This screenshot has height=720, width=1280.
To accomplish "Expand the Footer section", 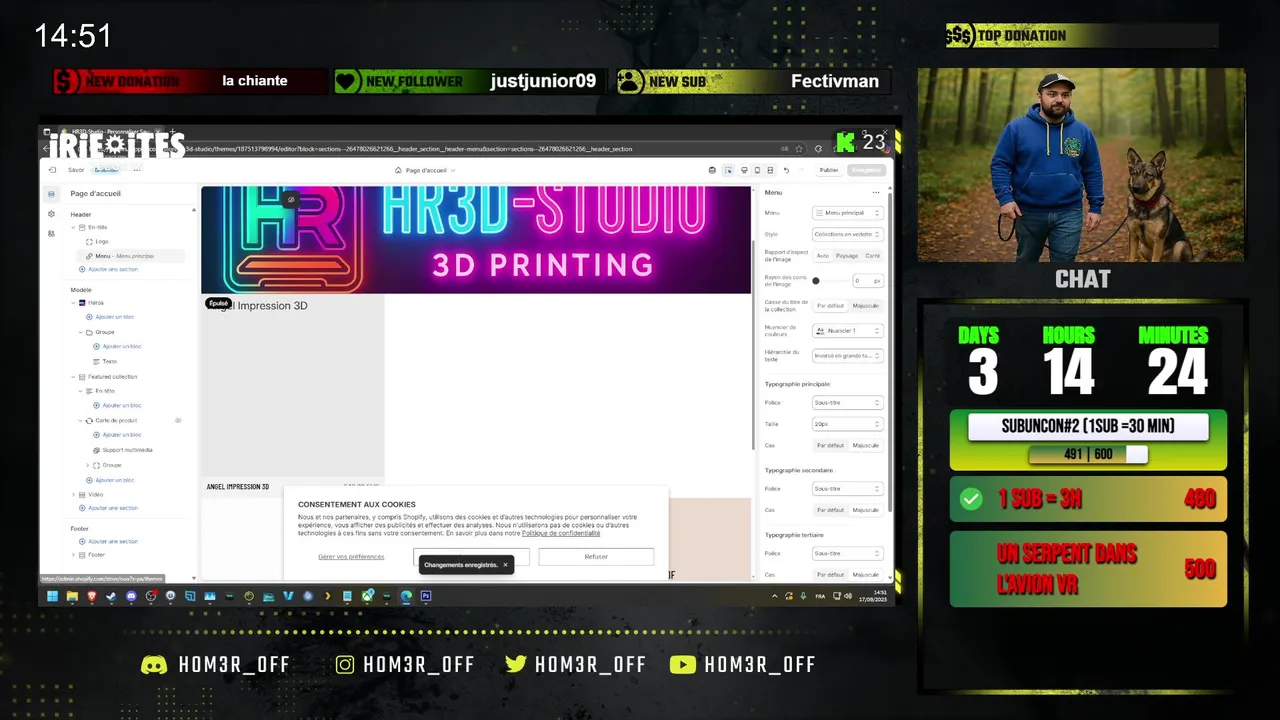I will pyautogui.click(x=73, y=555).
